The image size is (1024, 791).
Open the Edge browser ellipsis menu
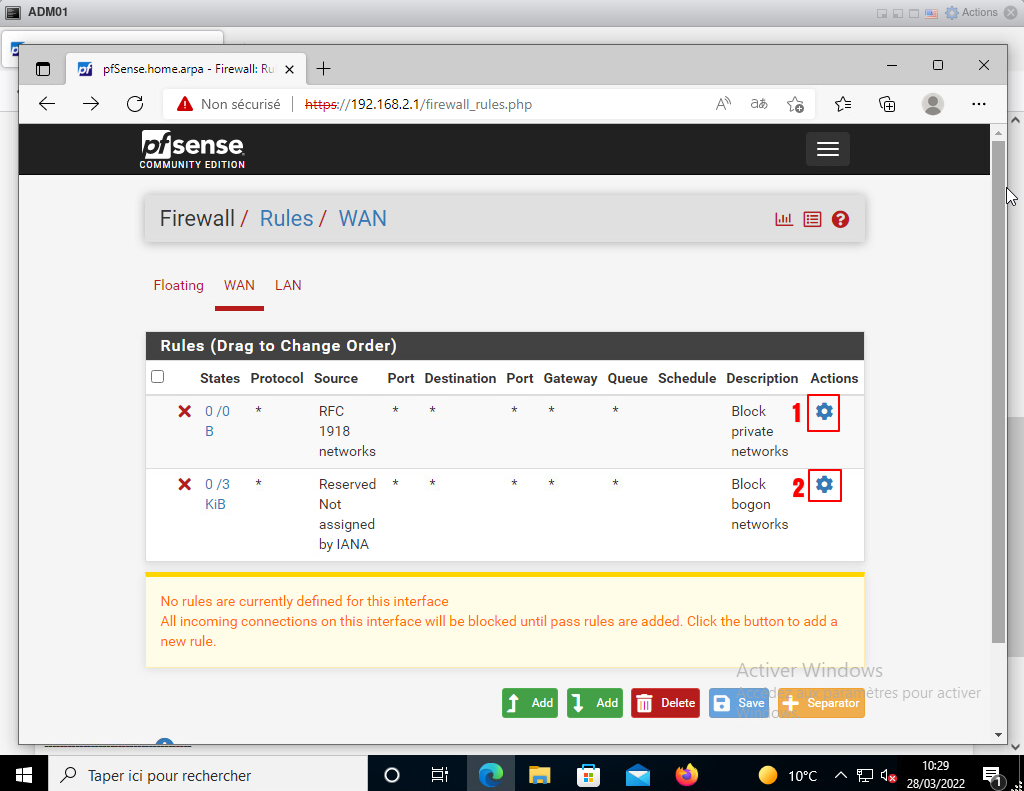pyautogui.click(x=978, y=104)
